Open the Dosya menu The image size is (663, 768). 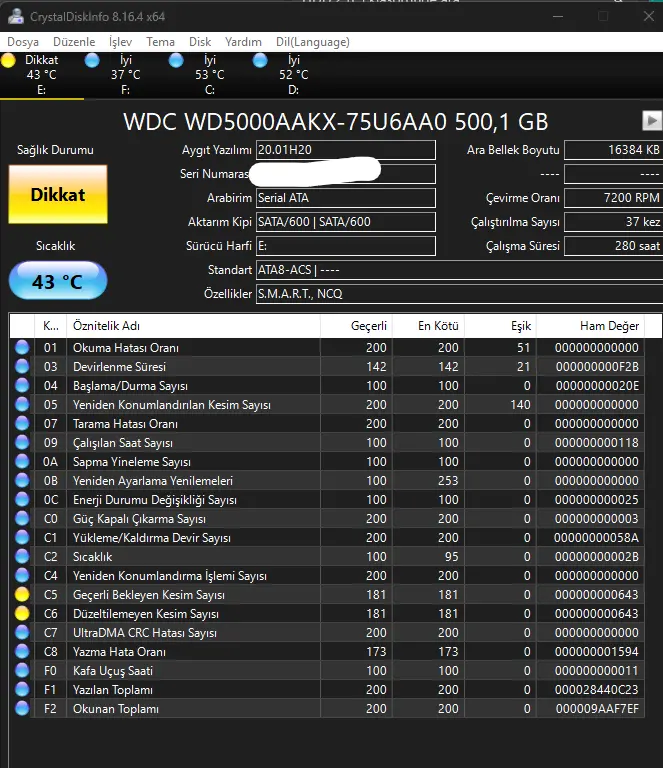23,42
